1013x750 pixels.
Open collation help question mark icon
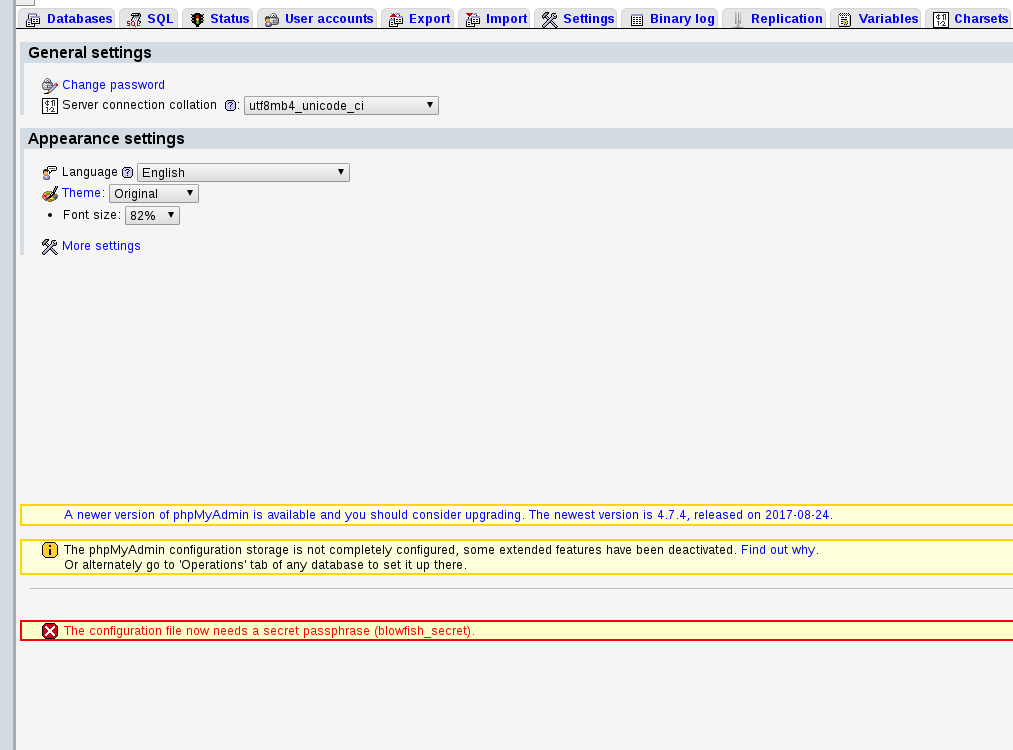(230, 105)
